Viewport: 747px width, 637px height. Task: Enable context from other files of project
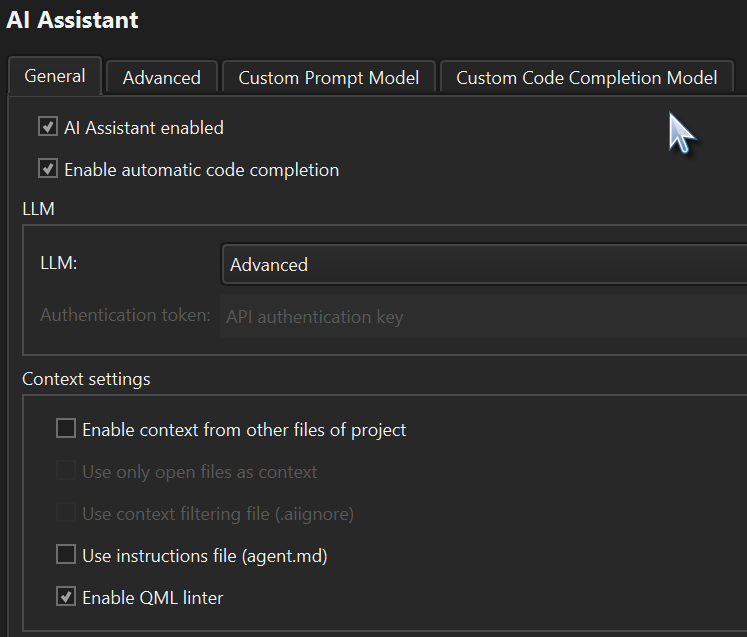pos(66,429)
